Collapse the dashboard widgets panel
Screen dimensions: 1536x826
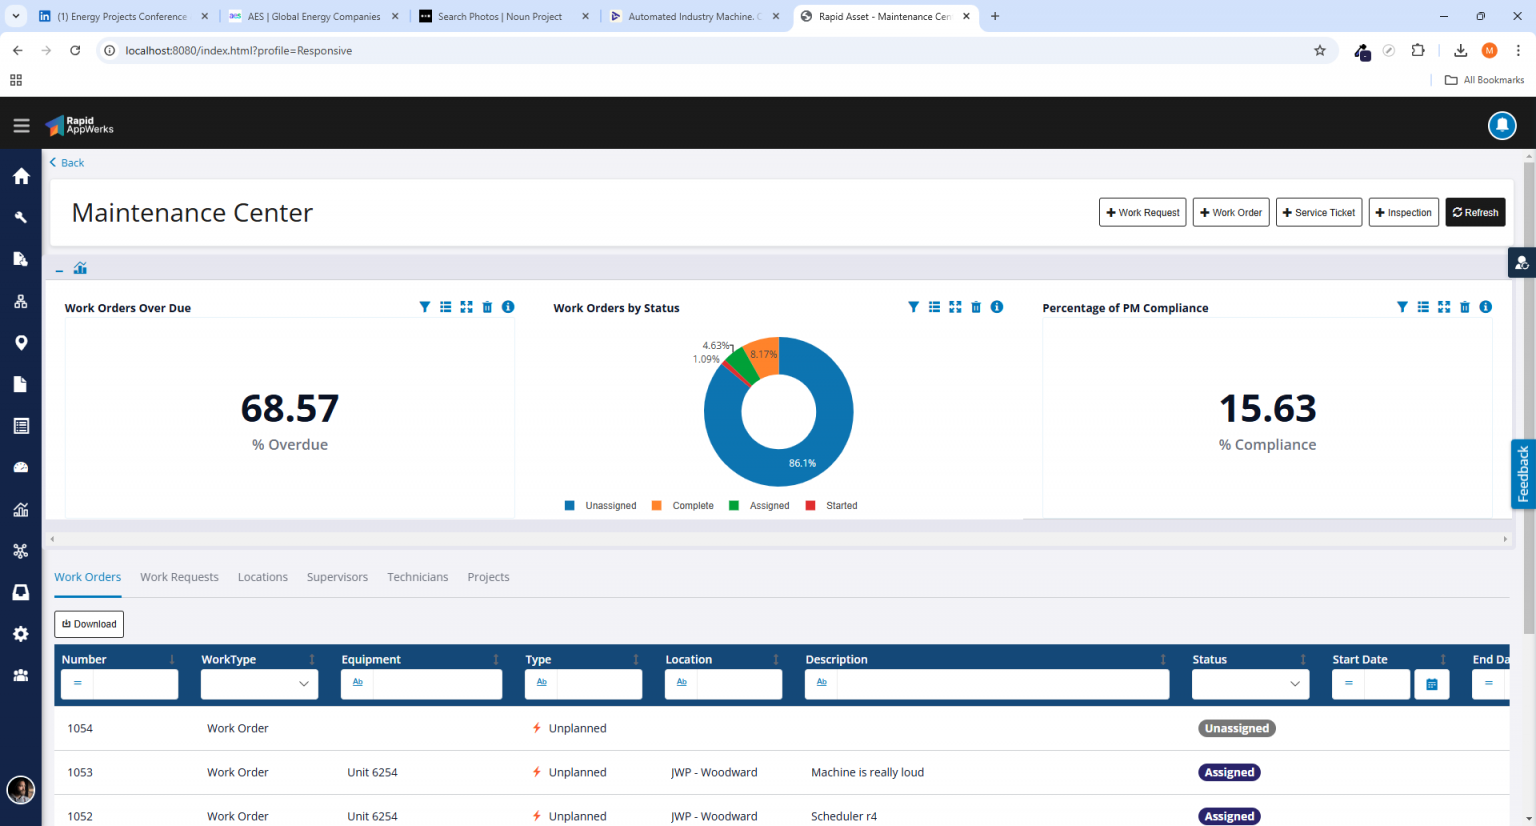[x=59, y=269]
